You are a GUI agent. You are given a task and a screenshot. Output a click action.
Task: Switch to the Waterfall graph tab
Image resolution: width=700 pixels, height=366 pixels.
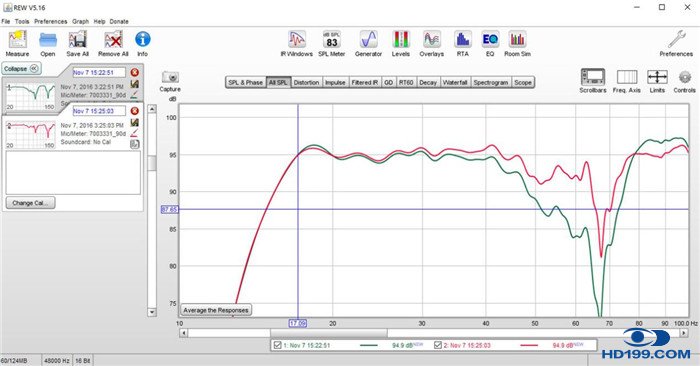click(x=455, y=83)
